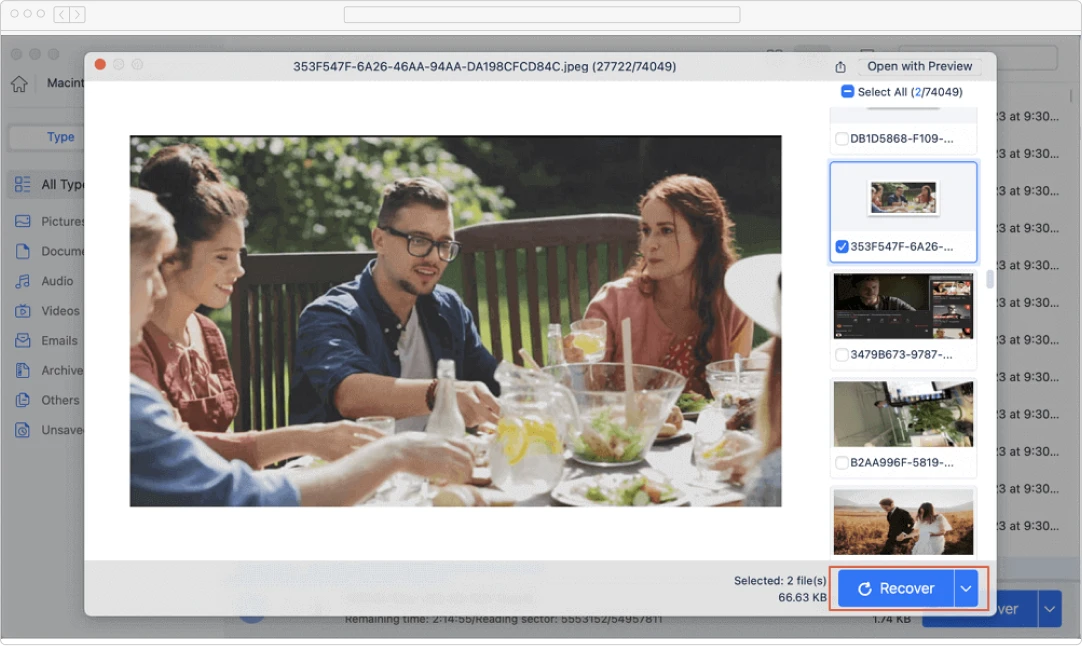Image resolution: width=1082 pixels, height=646 pixels.
Task: Click the home icon in background window
Action: [x=19, y=84]
